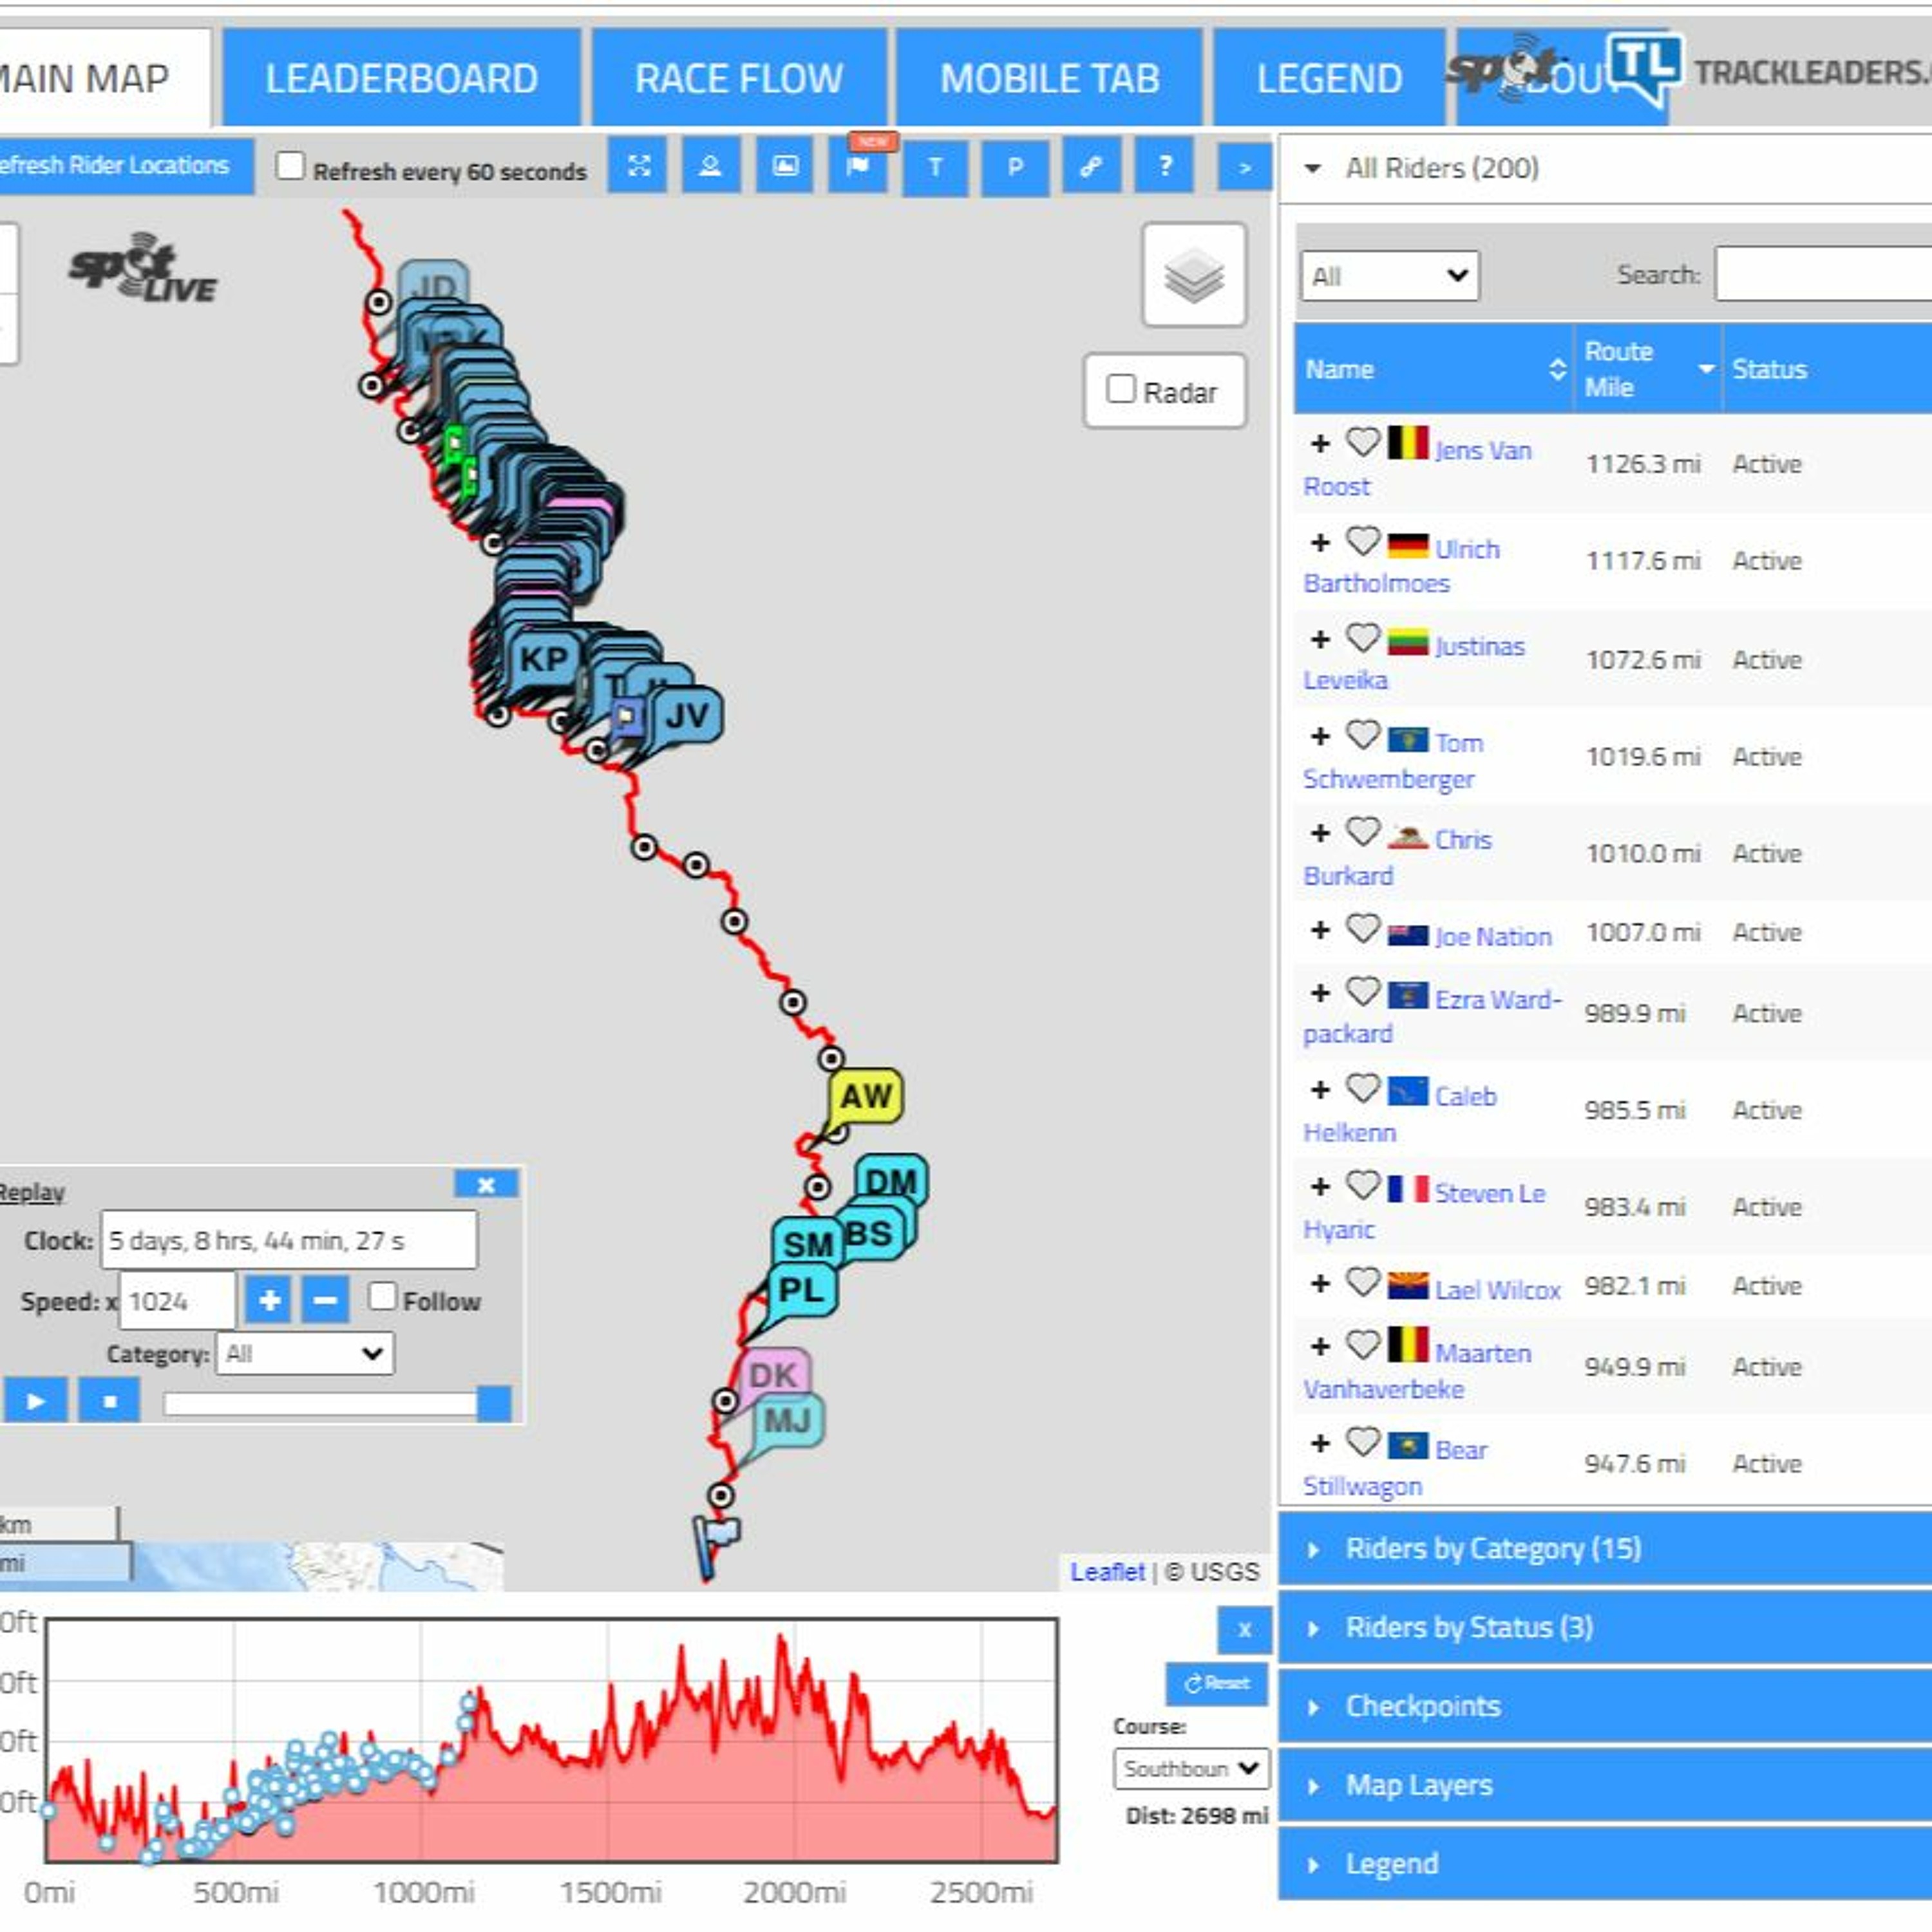
Task: Open the question mark help icon
Action: point(1164,166)
